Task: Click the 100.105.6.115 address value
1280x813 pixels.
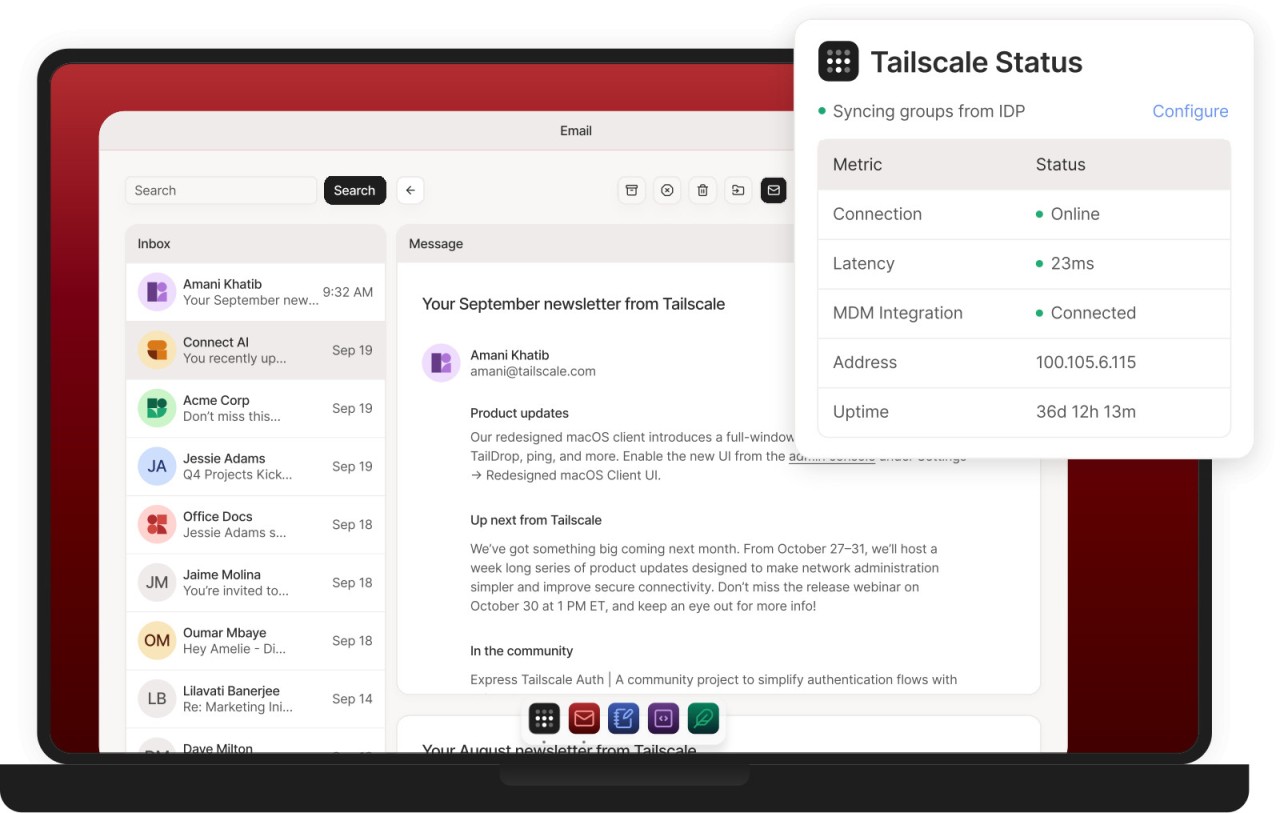Action: tap(1086, 362)
